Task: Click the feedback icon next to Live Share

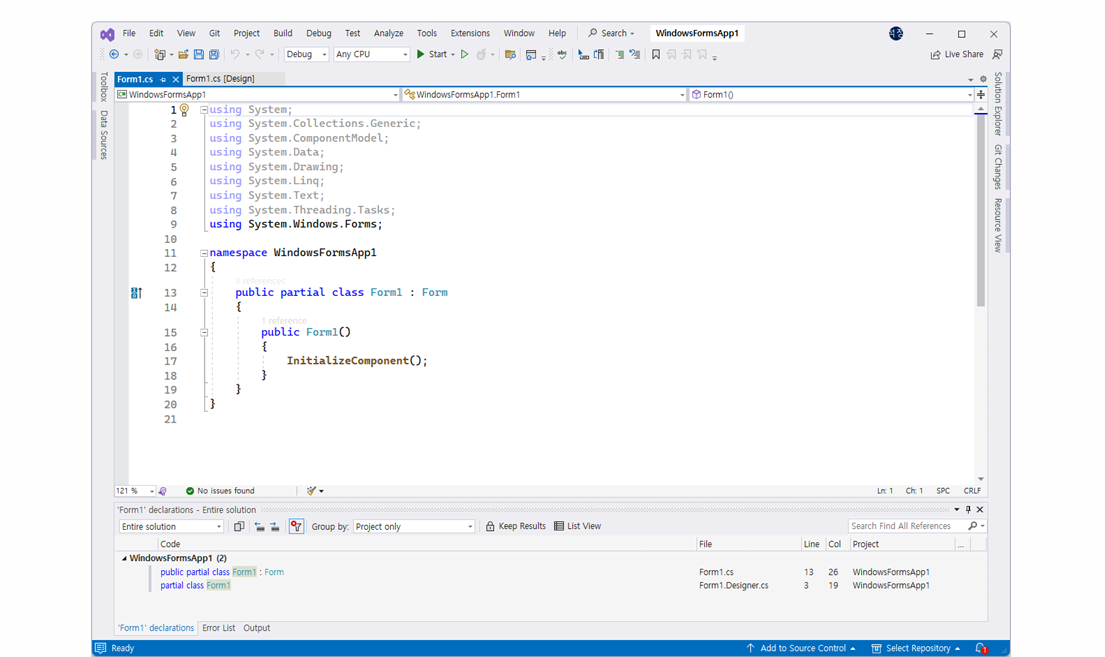Action: pos(997,54)
